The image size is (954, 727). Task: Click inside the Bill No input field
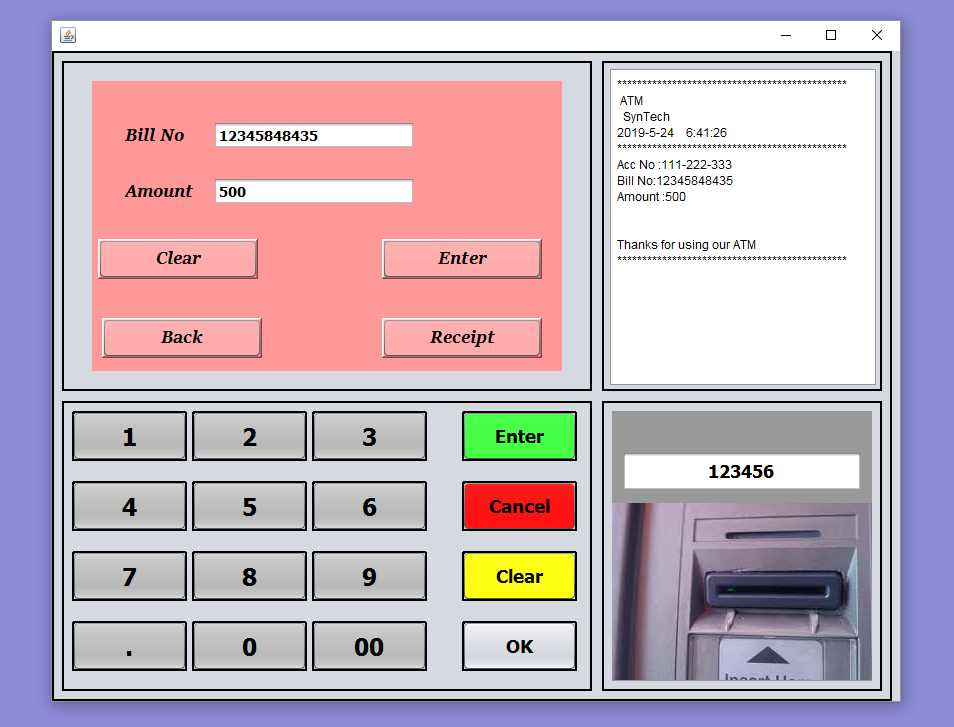point(313,135)
